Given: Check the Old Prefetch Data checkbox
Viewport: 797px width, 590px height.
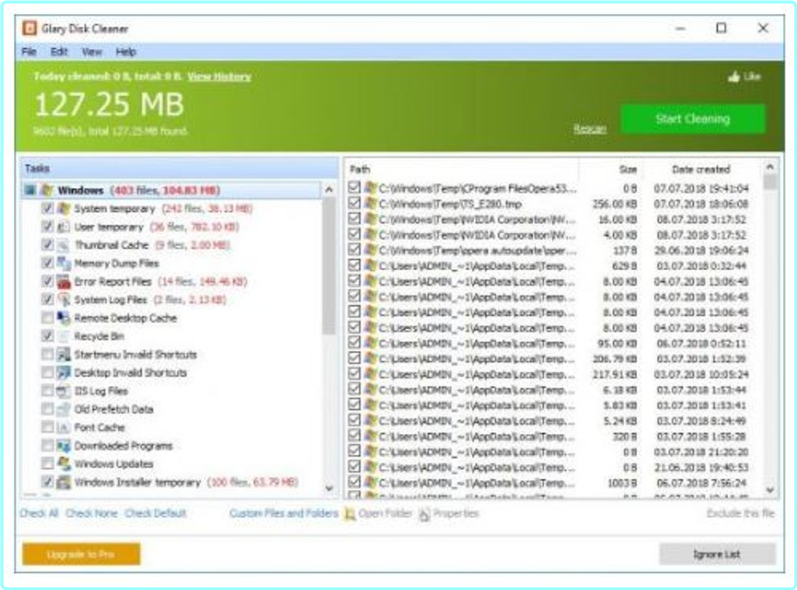Looking at the screenshot, I should point(47,409).
